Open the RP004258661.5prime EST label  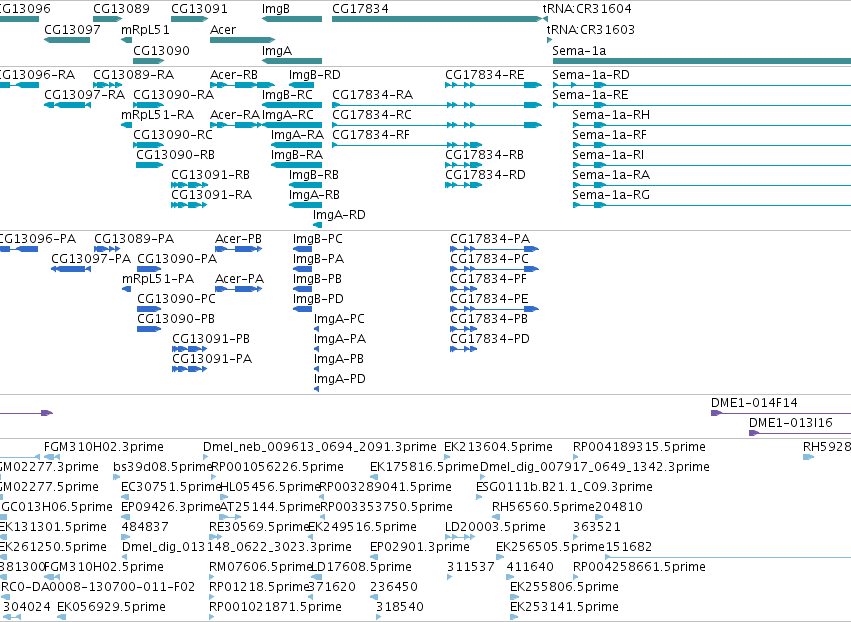pyautogui.click(x=639, y=567)
